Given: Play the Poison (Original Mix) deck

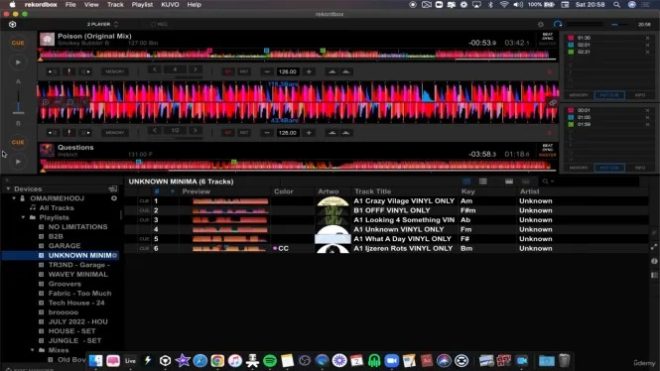Looking at the screenshot, I should tap(18, 62).
